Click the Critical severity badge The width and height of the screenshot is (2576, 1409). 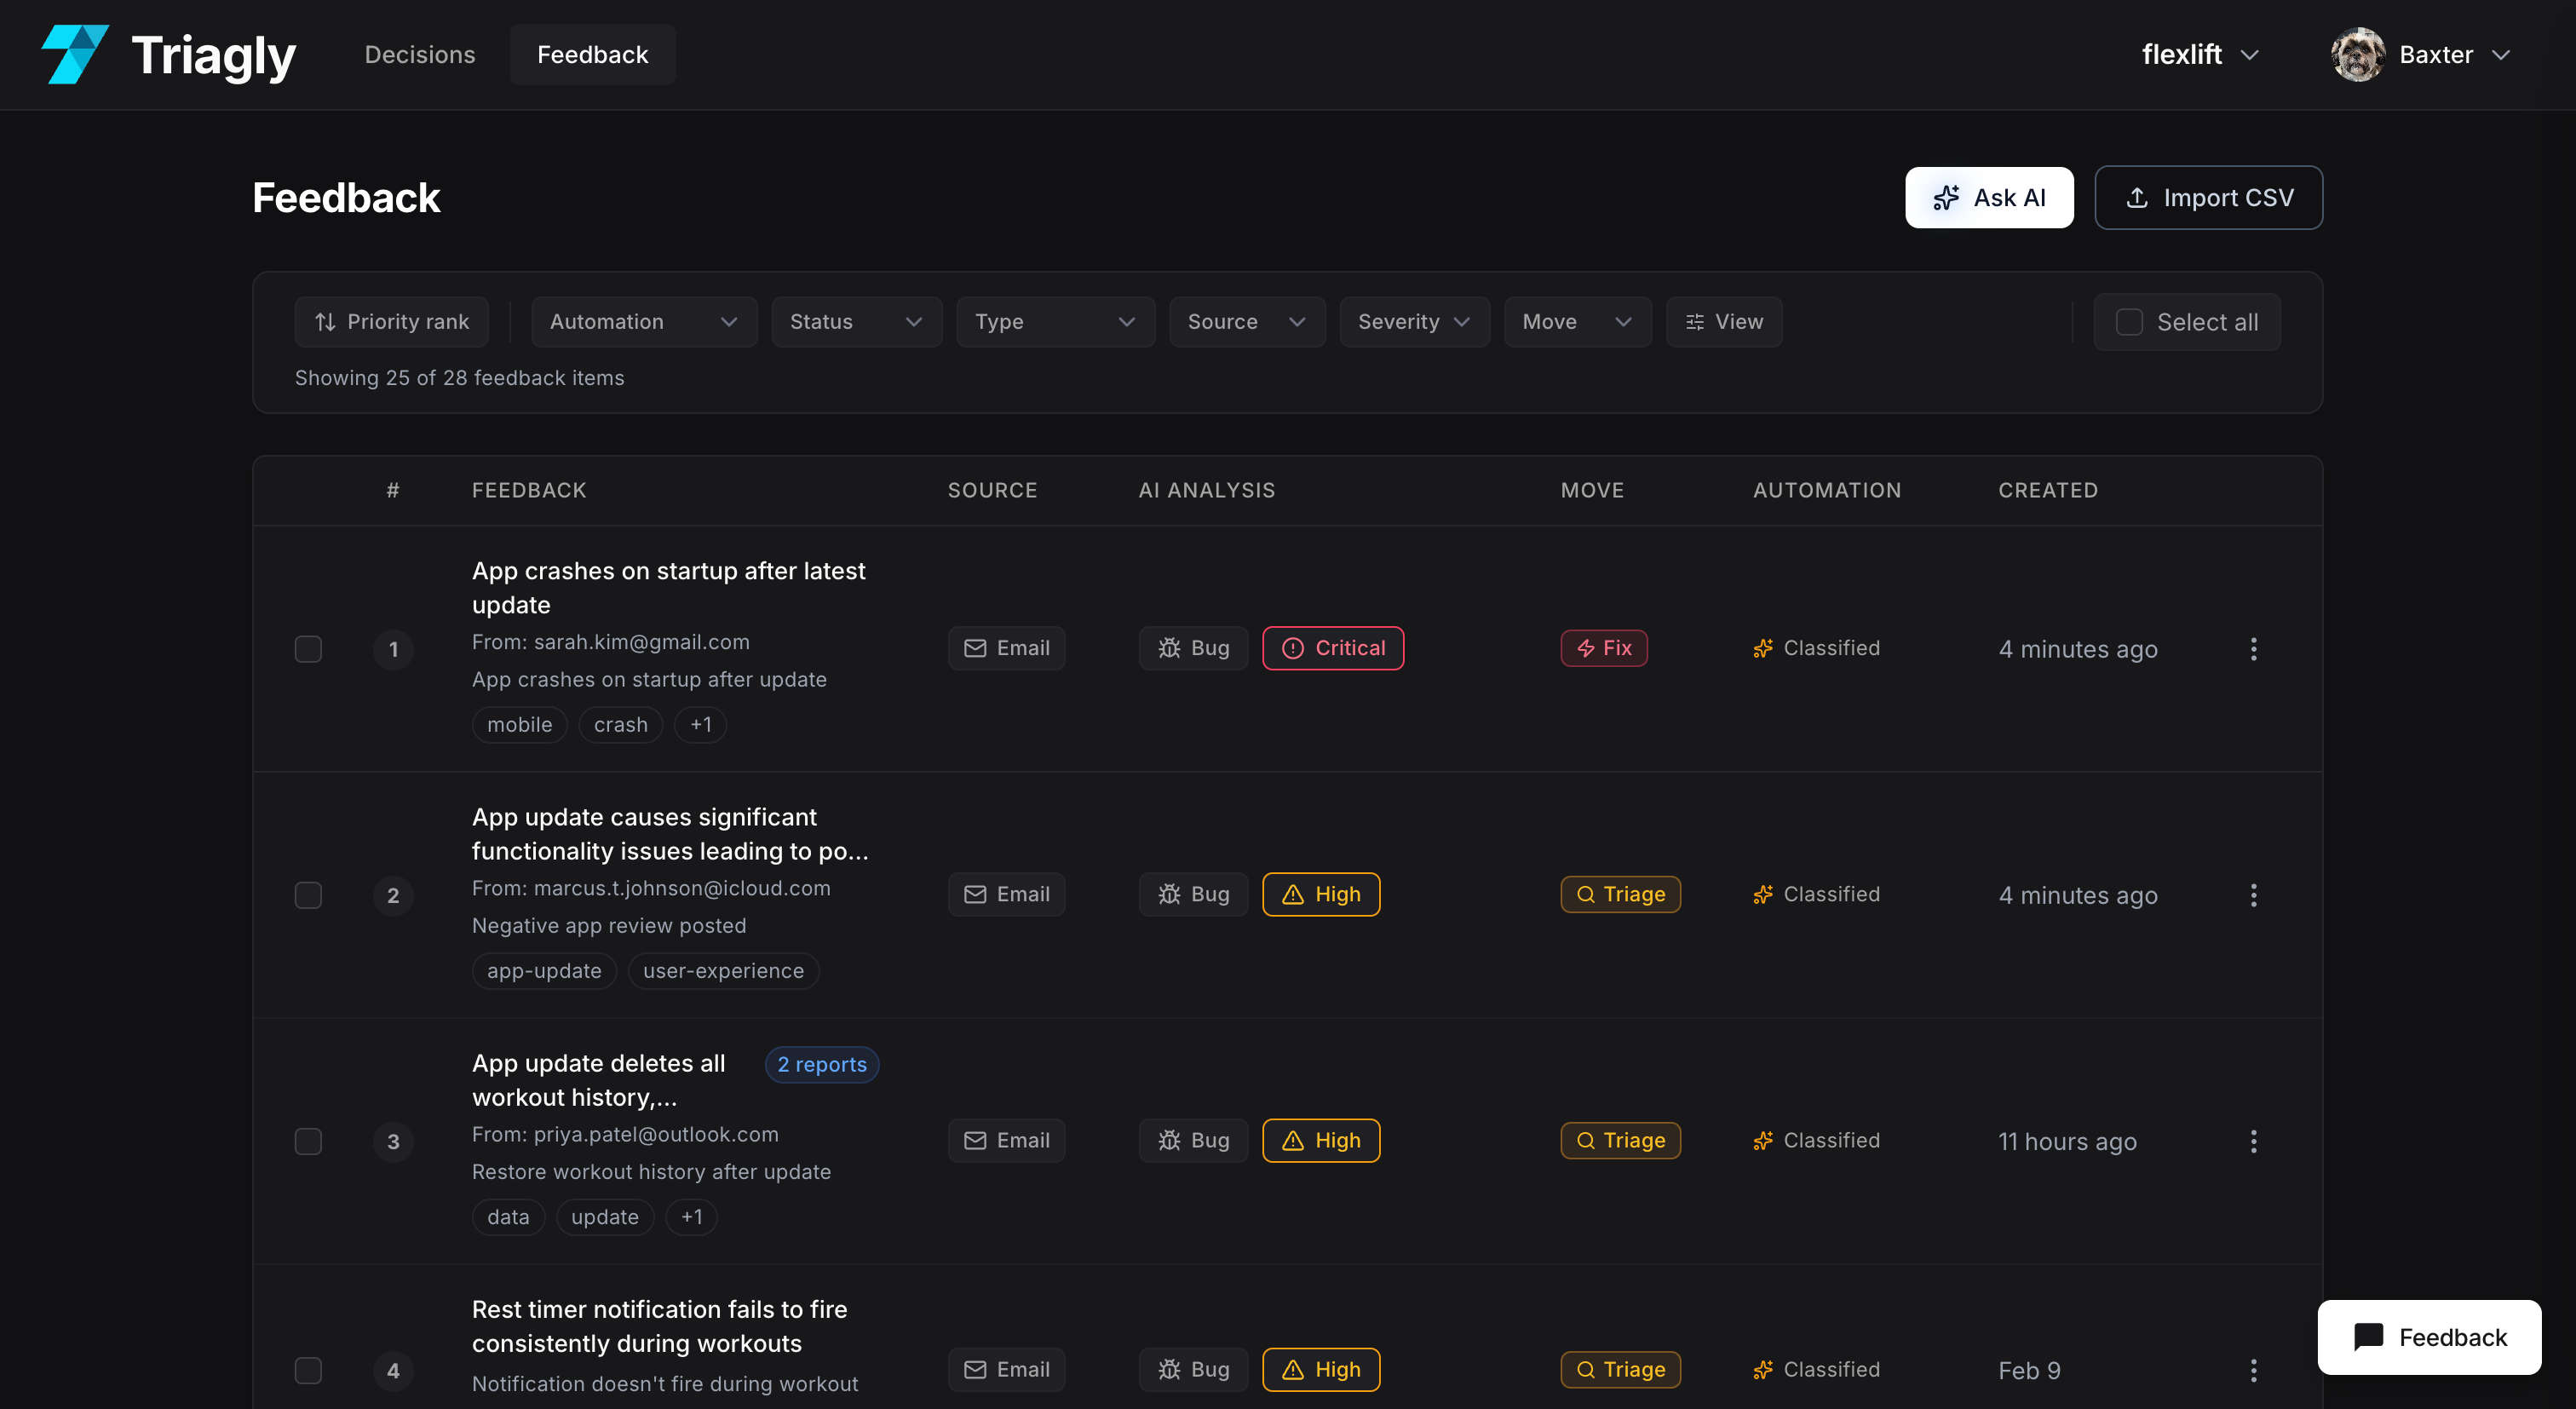click(1333, 648)
